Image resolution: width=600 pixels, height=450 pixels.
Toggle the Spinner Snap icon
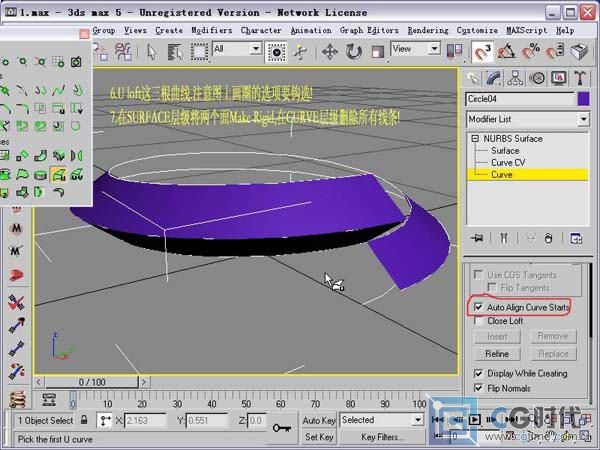[x=554, y=52]
